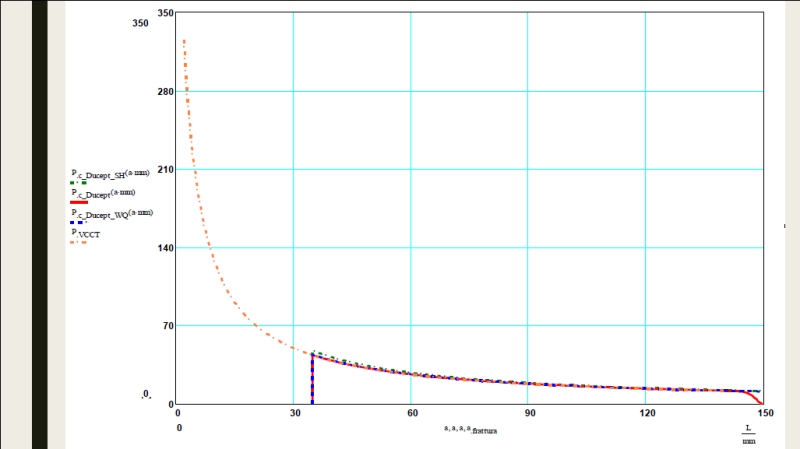Click the x-axis lower limit 0 field
800x449 pixels.
coord(180,428)
